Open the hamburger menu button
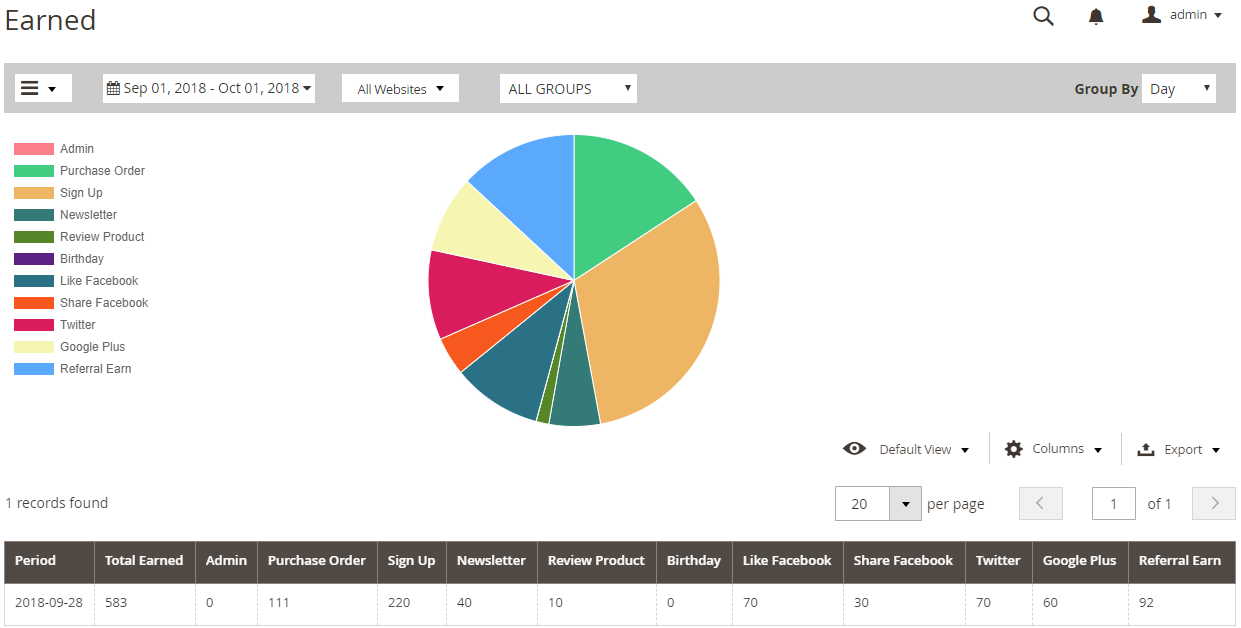The width and height of the screenshot is (1241, 628). coord(42,88)
